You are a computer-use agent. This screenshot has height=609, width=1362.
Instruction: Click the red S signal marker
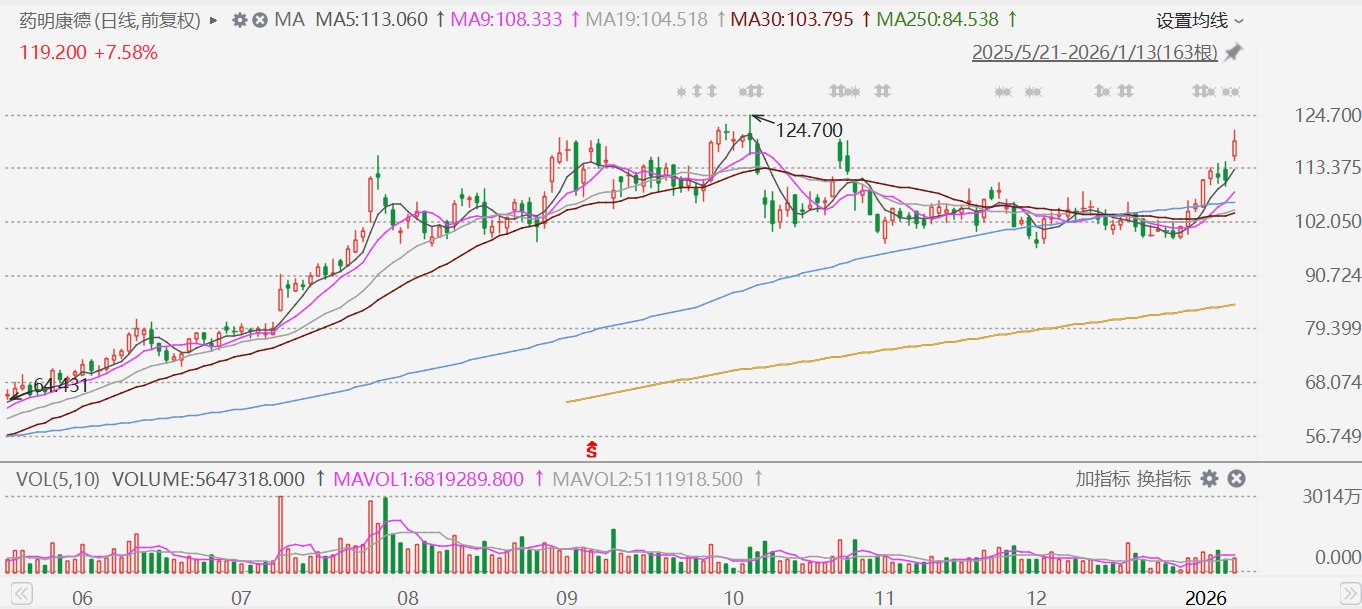point(591,448)
